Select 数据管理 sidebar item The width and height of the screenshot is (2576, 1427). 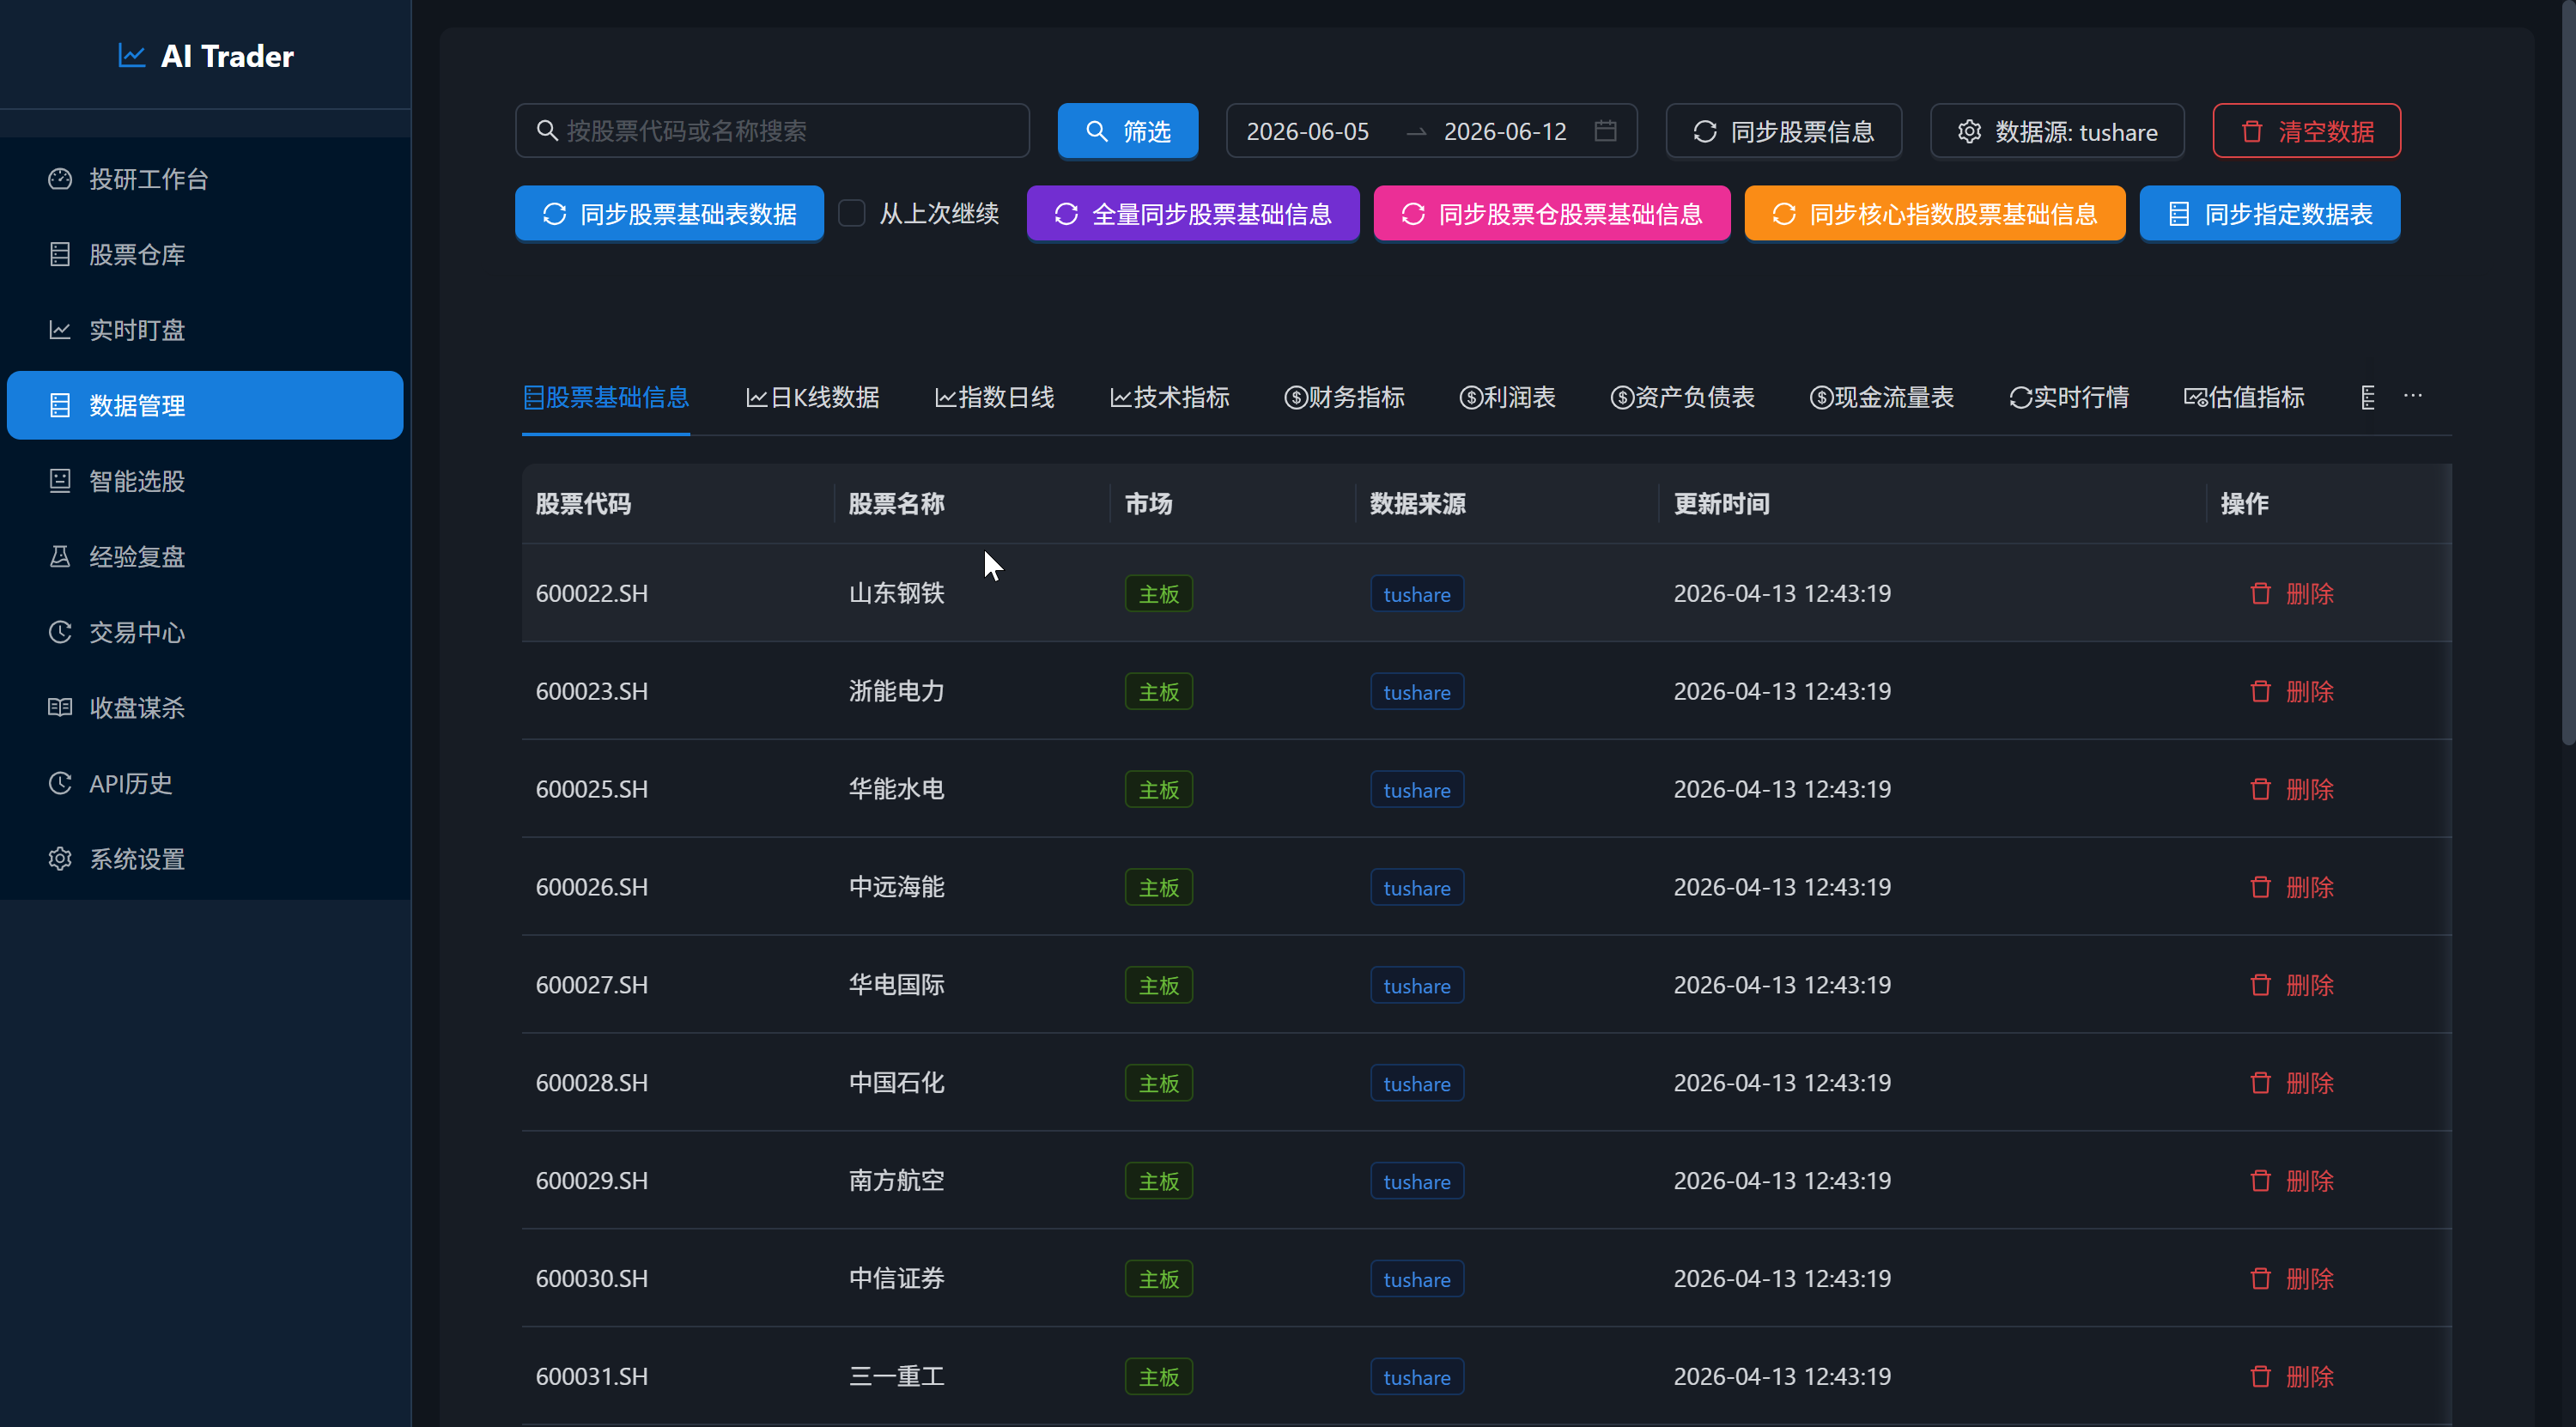point(205,405)
